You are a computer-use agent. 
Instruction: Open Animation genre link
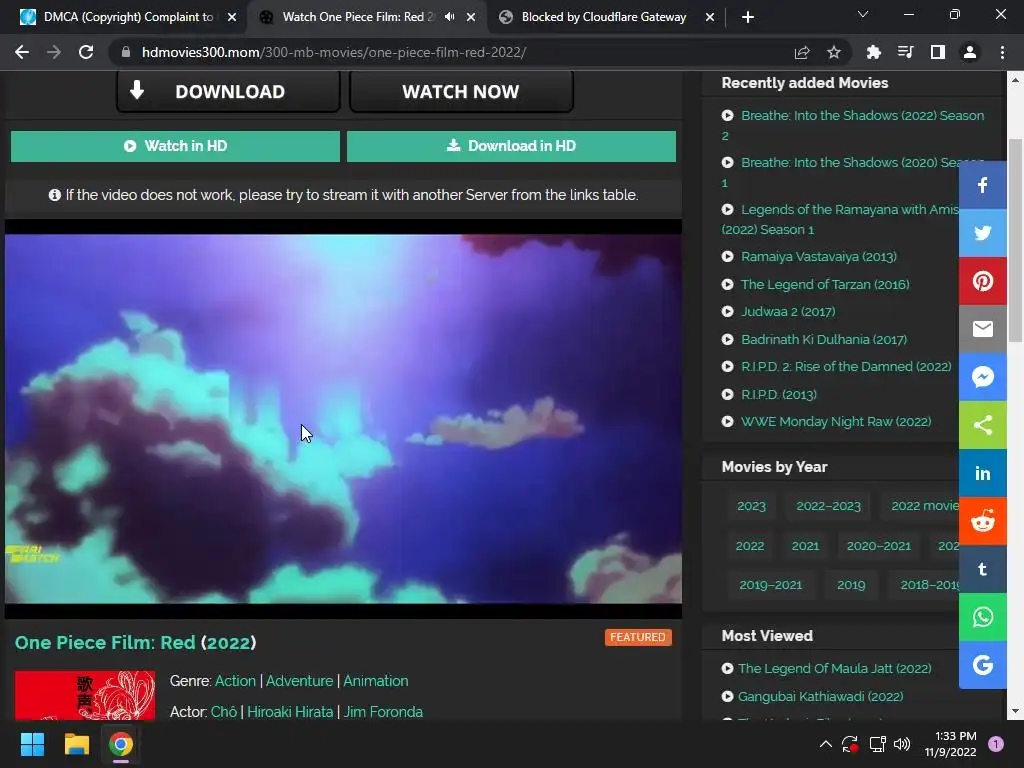376,681
